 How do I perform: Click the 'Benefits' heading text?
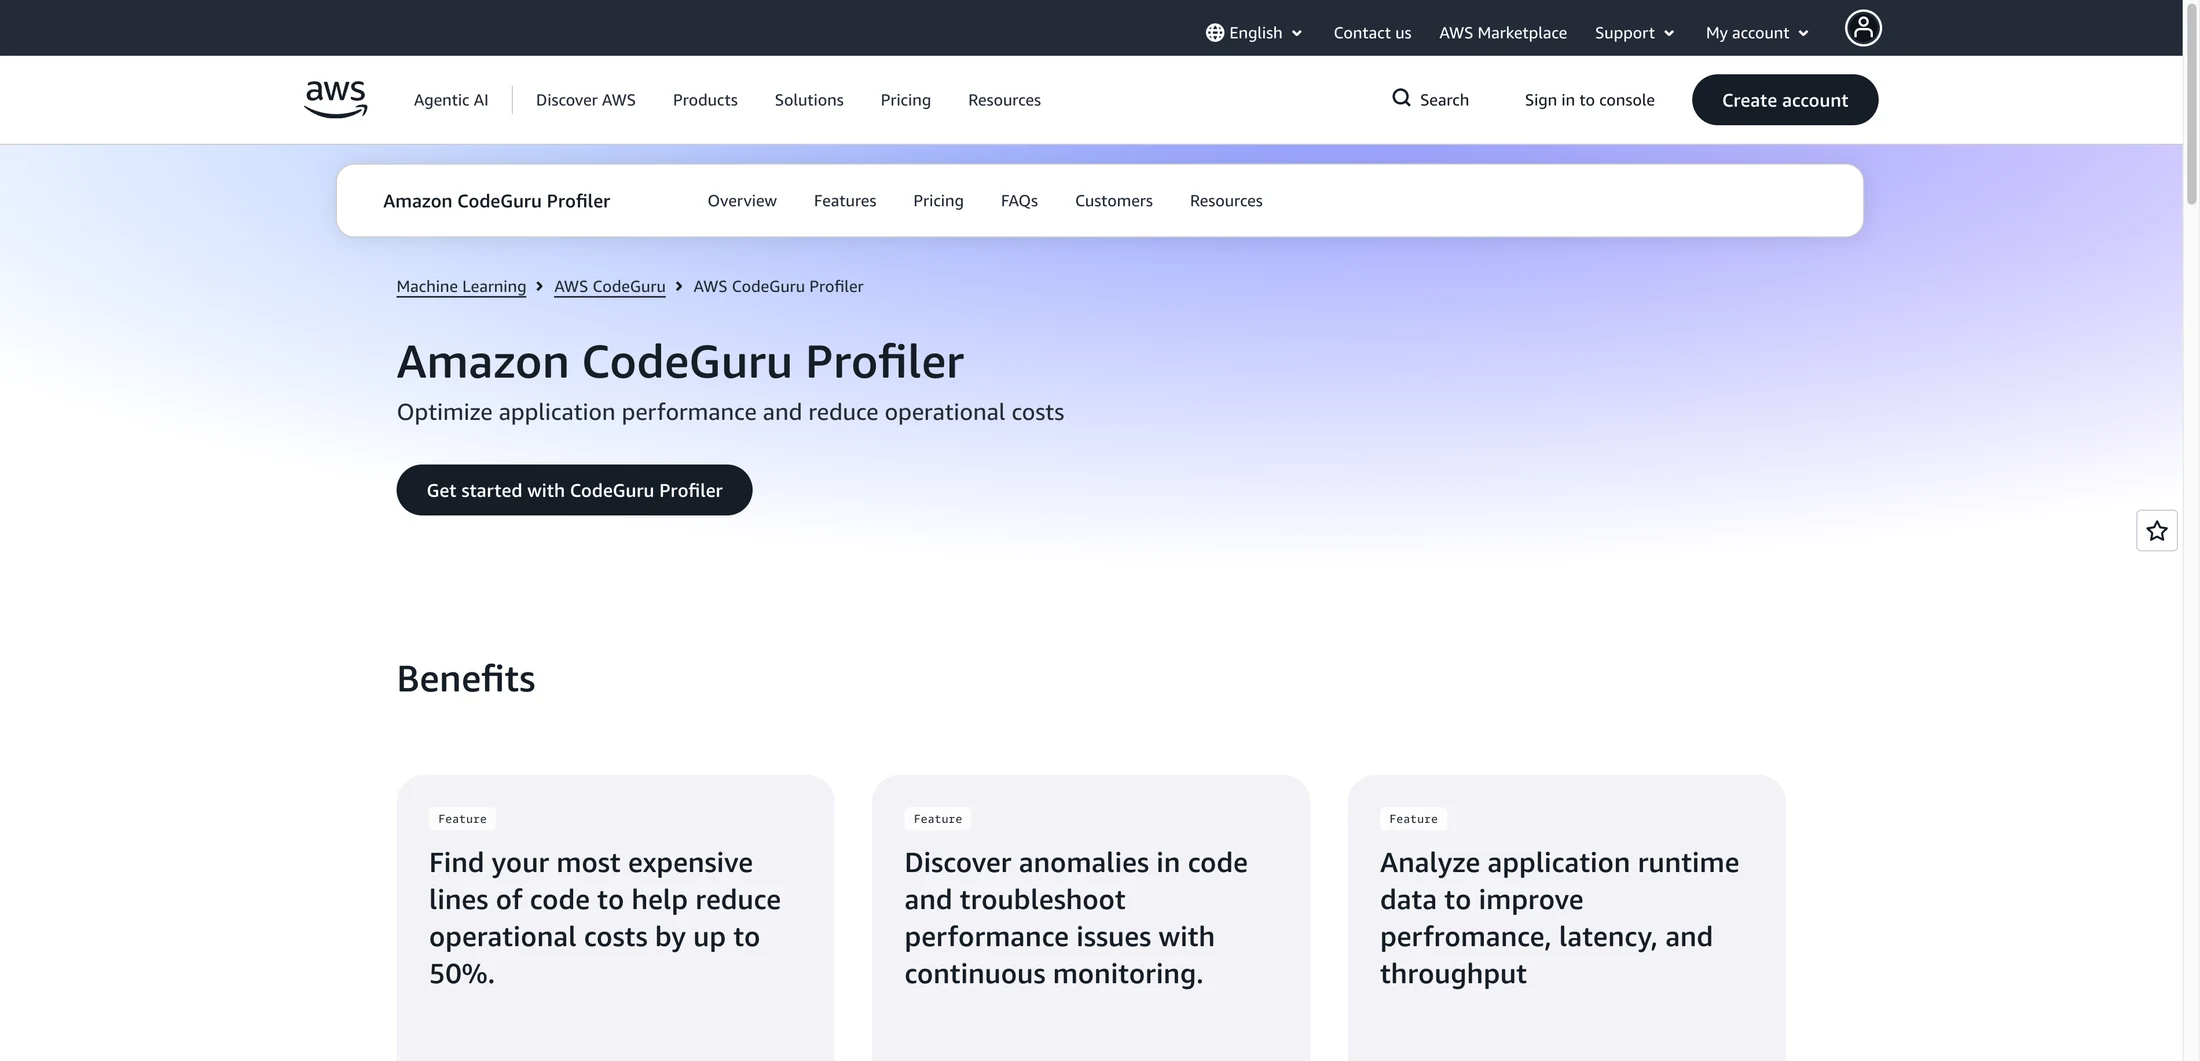[x=466, y=679]
